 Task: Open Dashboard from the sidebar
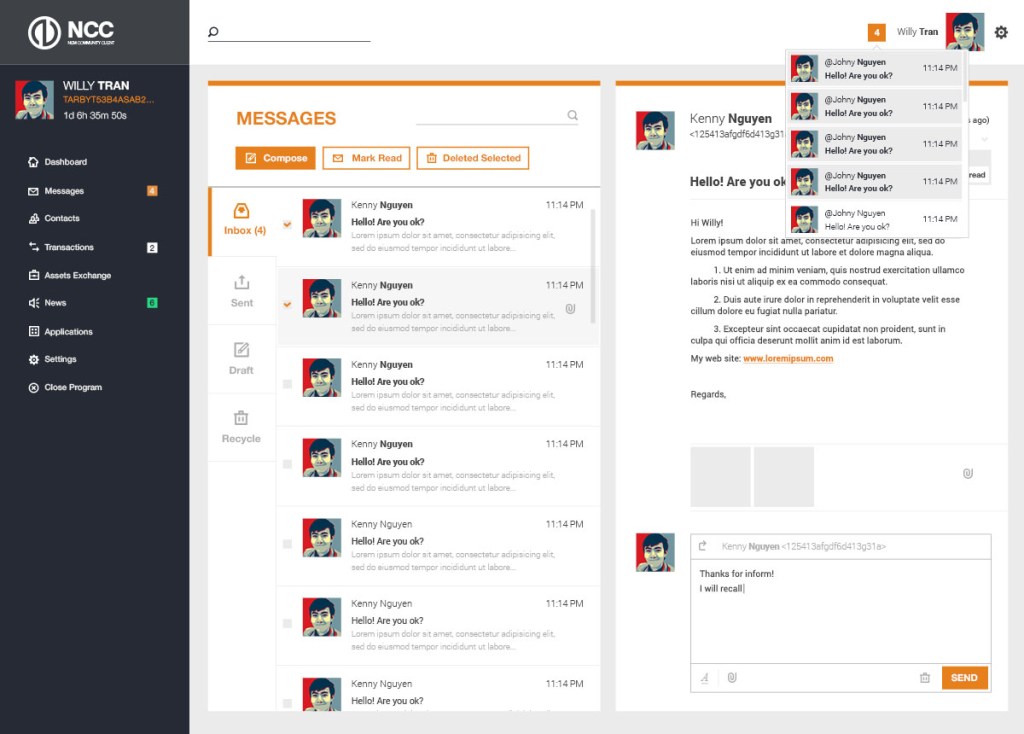[65, 162]
